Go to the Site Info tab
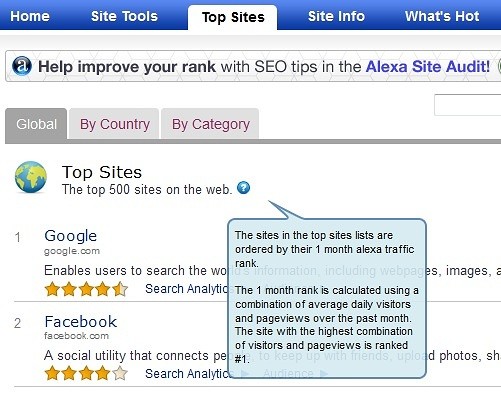501x393 pixels. (x=336, y=16)
